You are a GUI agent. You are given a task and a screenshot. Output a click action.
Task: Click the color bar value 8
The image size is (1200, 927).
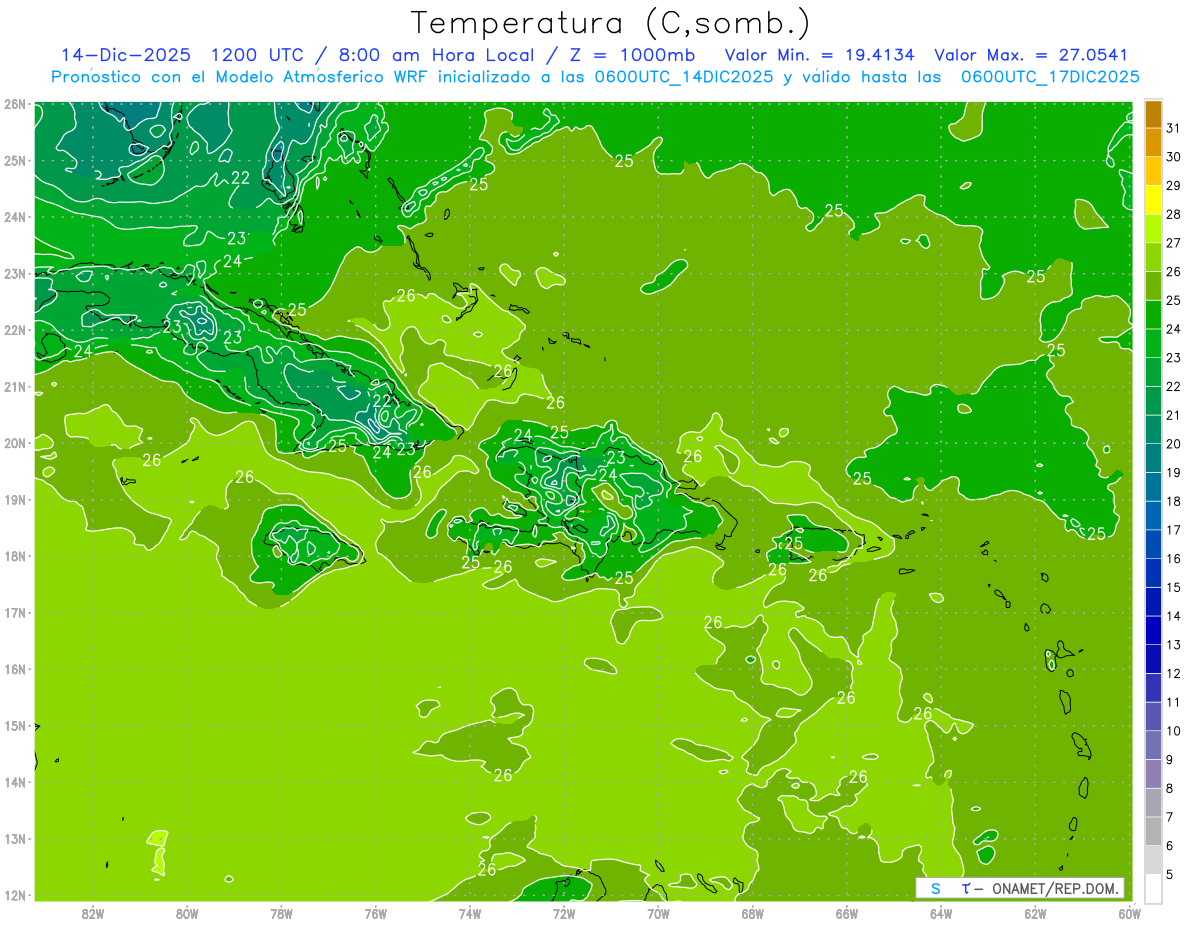[1170, 788]
